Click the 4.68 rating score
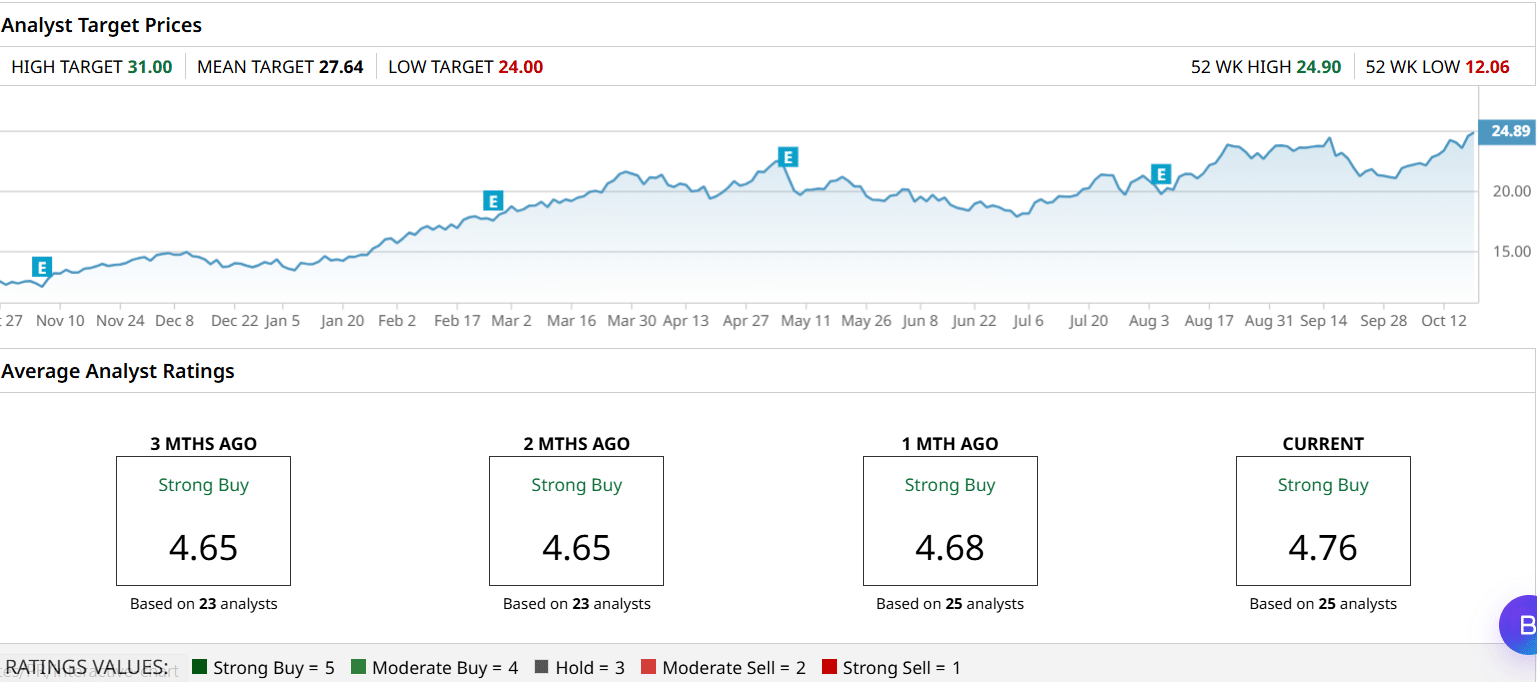This screenshot has width=1537, height=682. [x=950, y=548]
